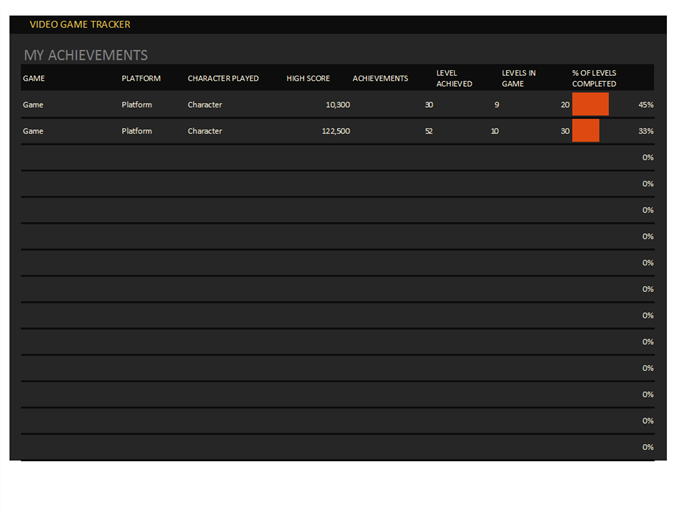675x520 pixels.
Task: Click the Character cell in the 122,500 row
Action: coord(204,131)
